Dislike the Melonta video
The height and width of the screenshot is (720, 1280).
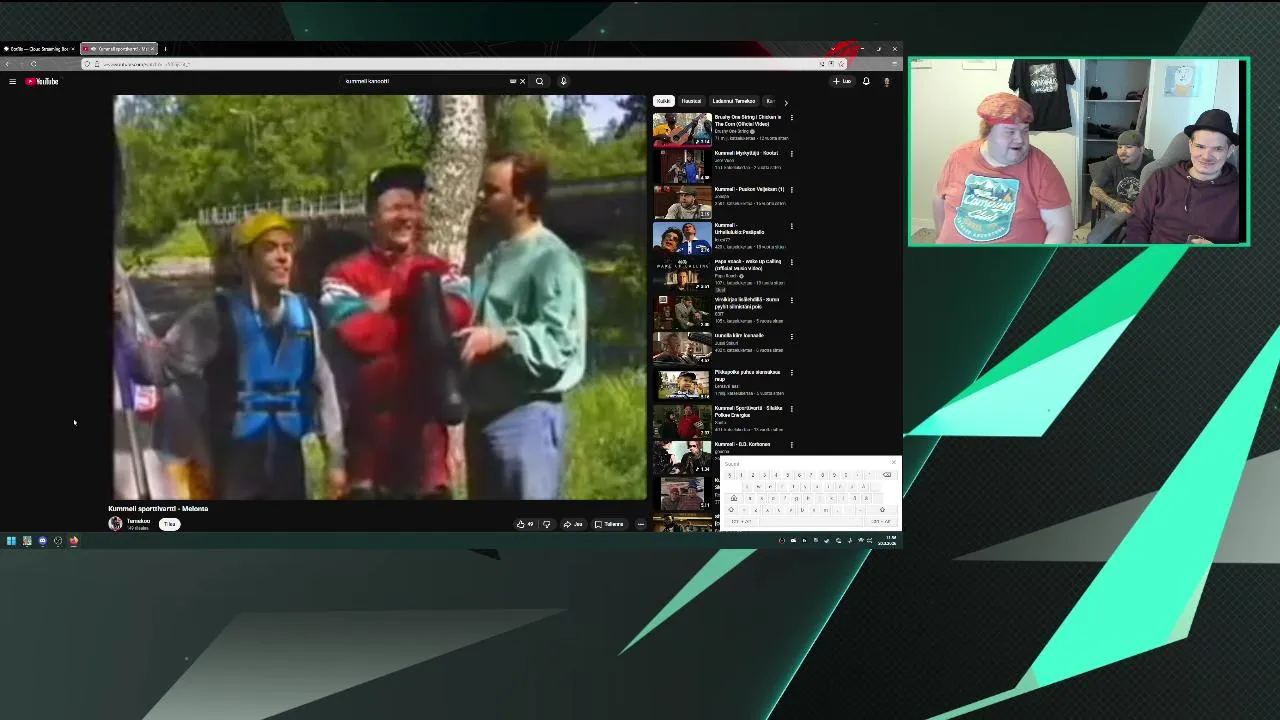546,524
